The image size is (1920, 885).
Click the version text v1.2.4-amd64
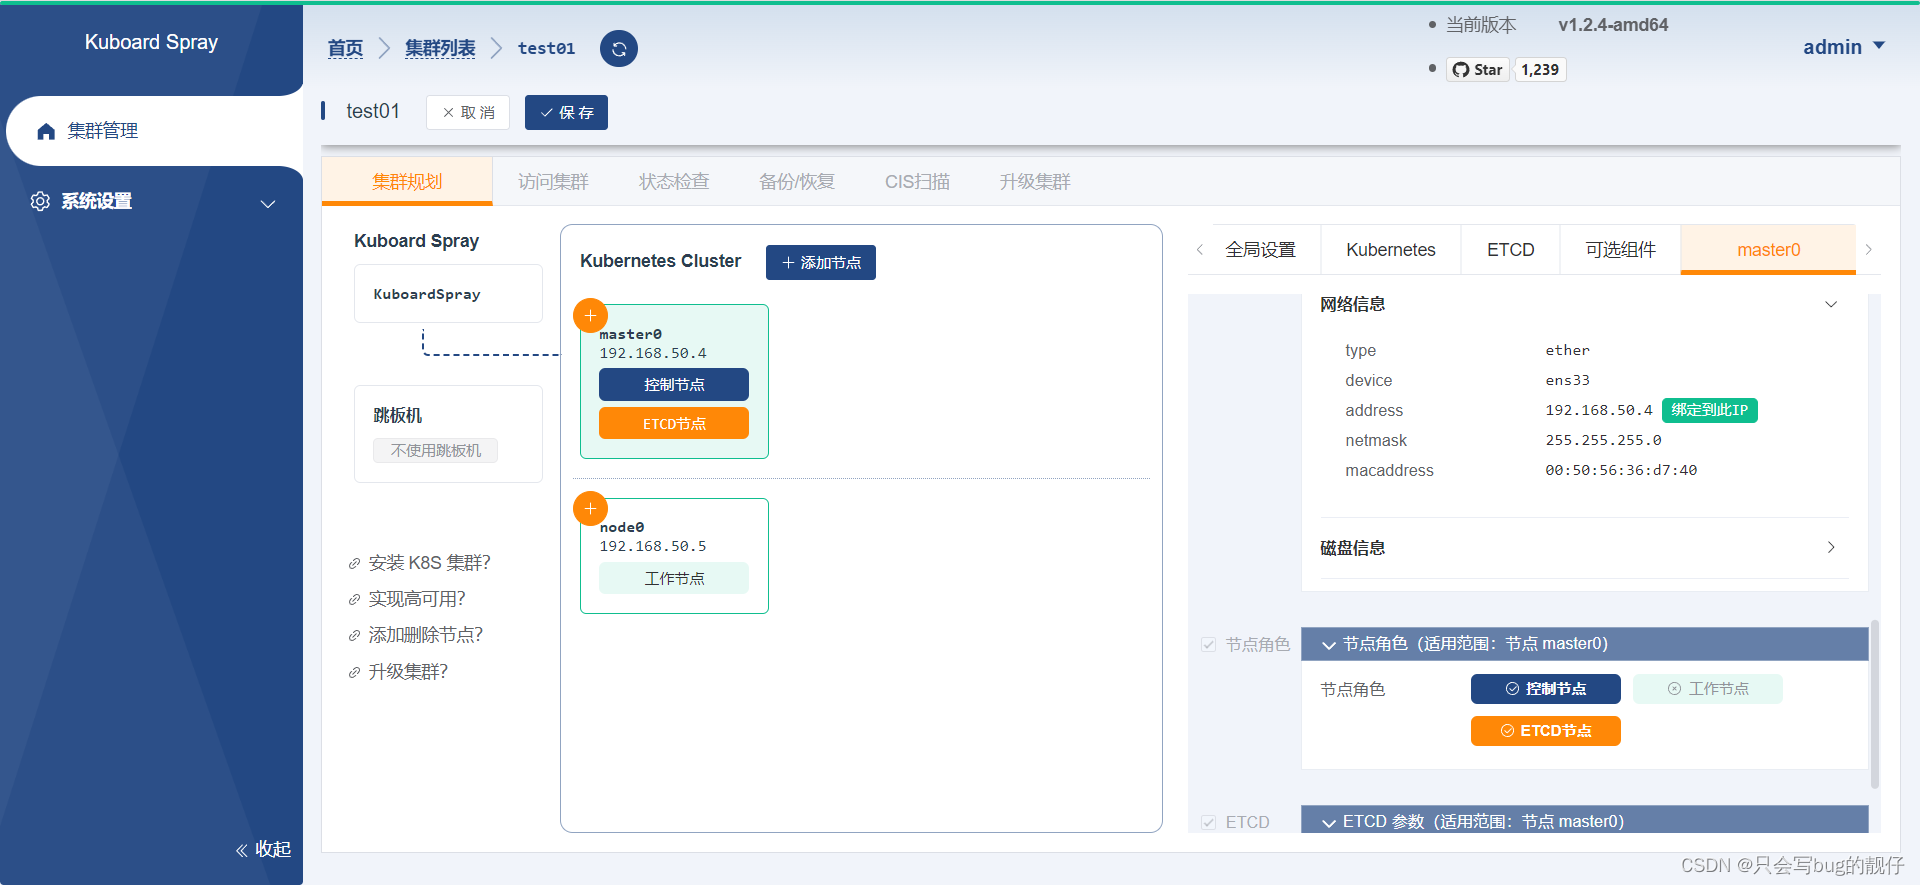tap(1613, 25)
